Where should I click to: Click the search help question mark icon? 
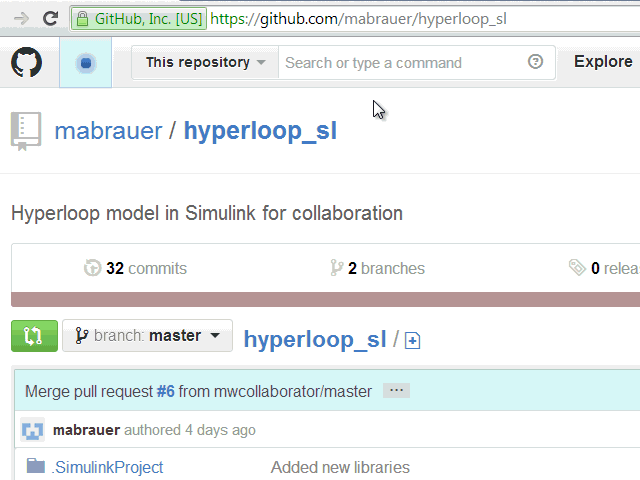(535, 62)
